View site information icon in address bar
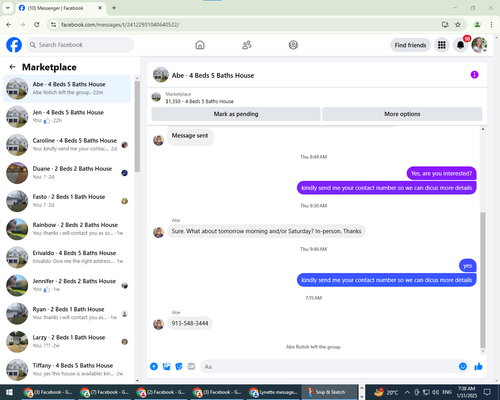 pos(53,24)
